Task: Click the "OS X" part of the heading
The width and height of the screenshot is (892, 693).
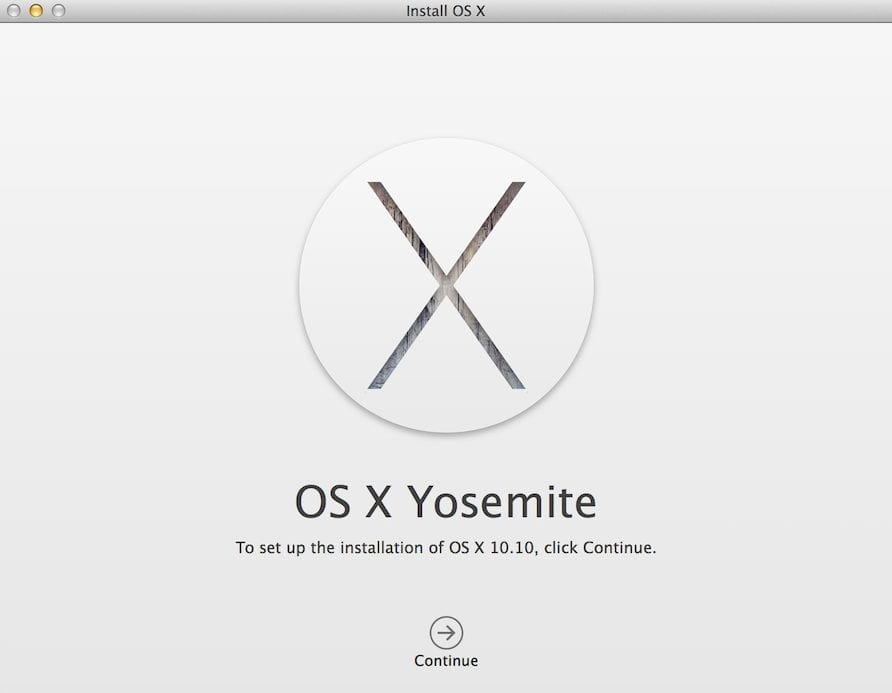Action: click(342, 502)
